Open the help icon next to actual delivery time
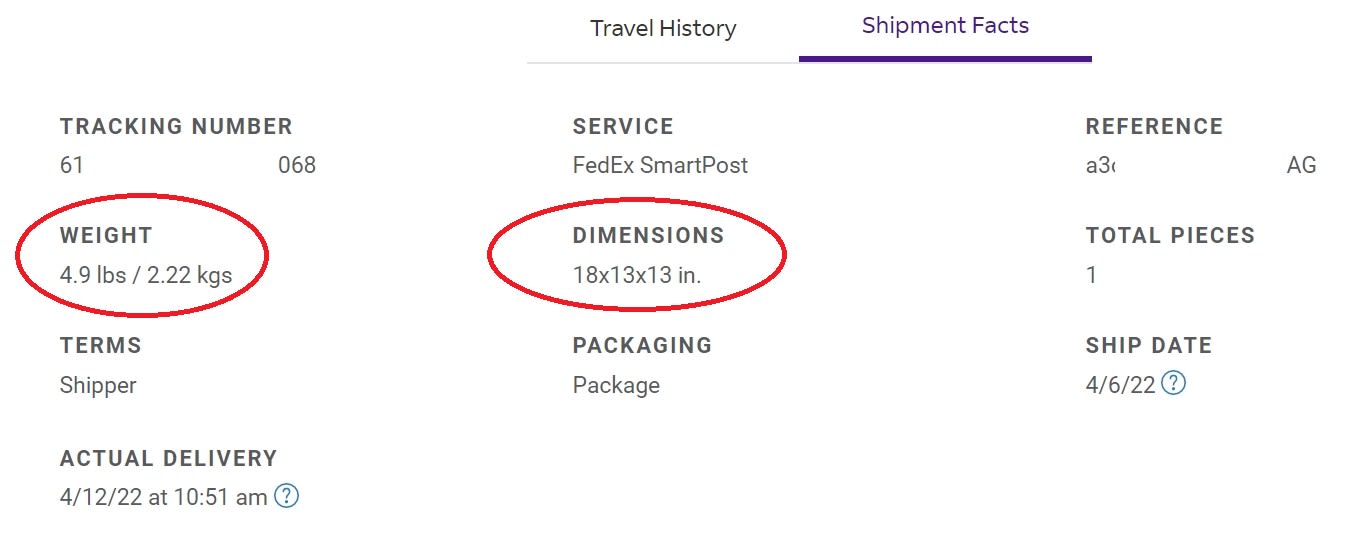Image resolution: width=1371 pixels, height=547 pixels. click(x=287, y=496)
